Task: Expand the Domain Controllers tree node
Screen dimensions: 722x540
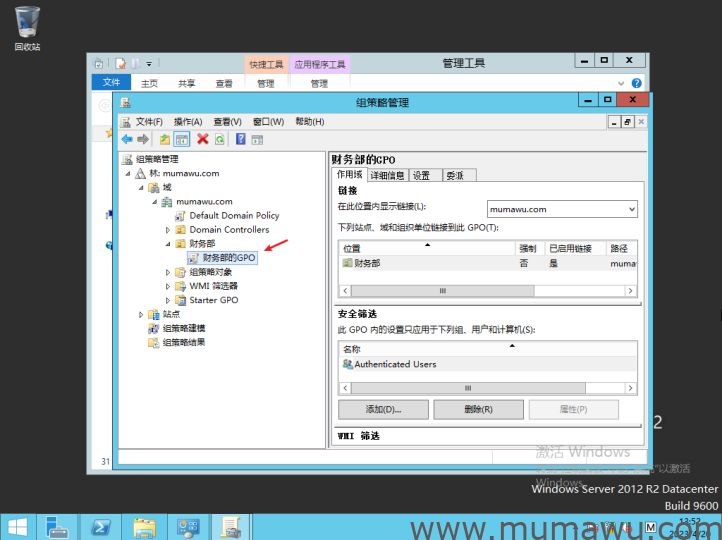Action: pyautogui.click(x=168, y=229)
